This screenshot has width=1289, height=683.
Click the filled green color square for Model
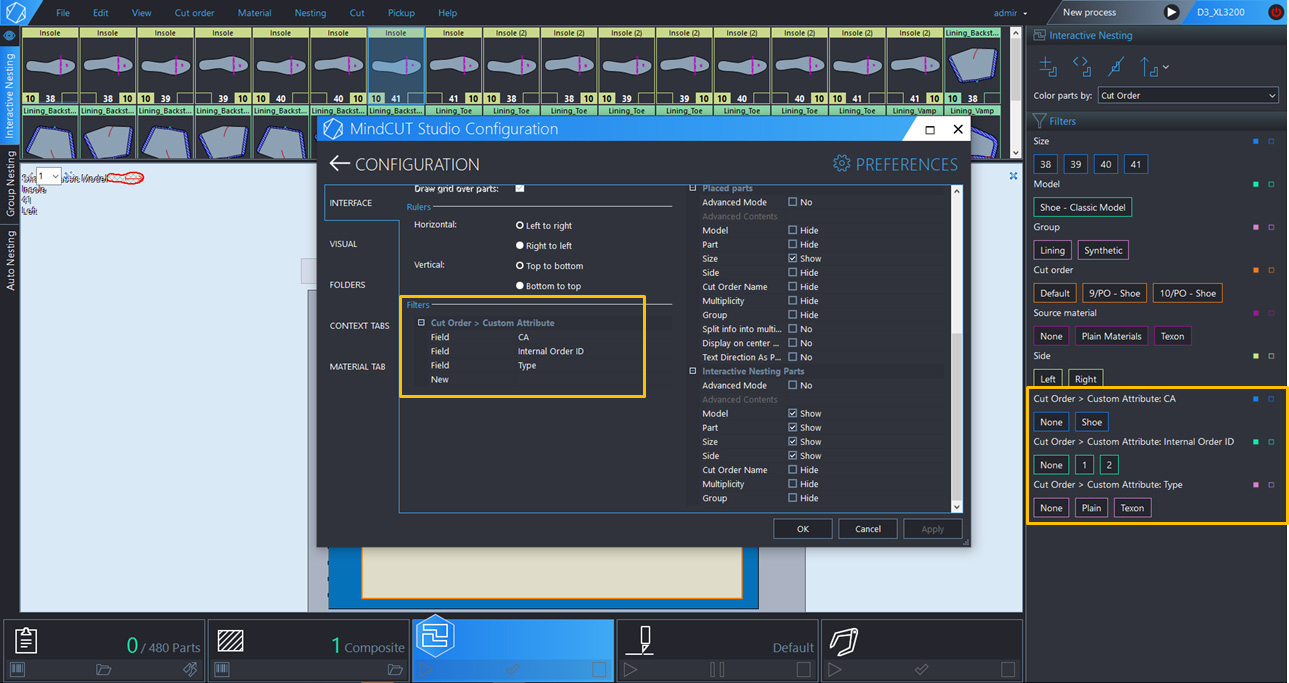point(1255,185)
